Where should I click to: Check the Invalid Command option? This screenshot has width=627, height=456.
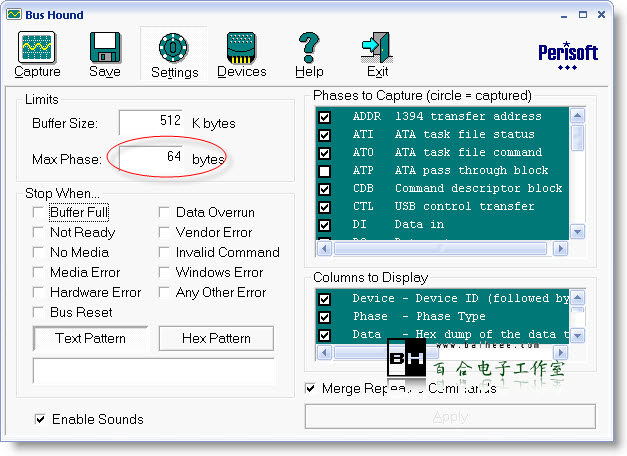pyautogui.click(x=164, y=252)
